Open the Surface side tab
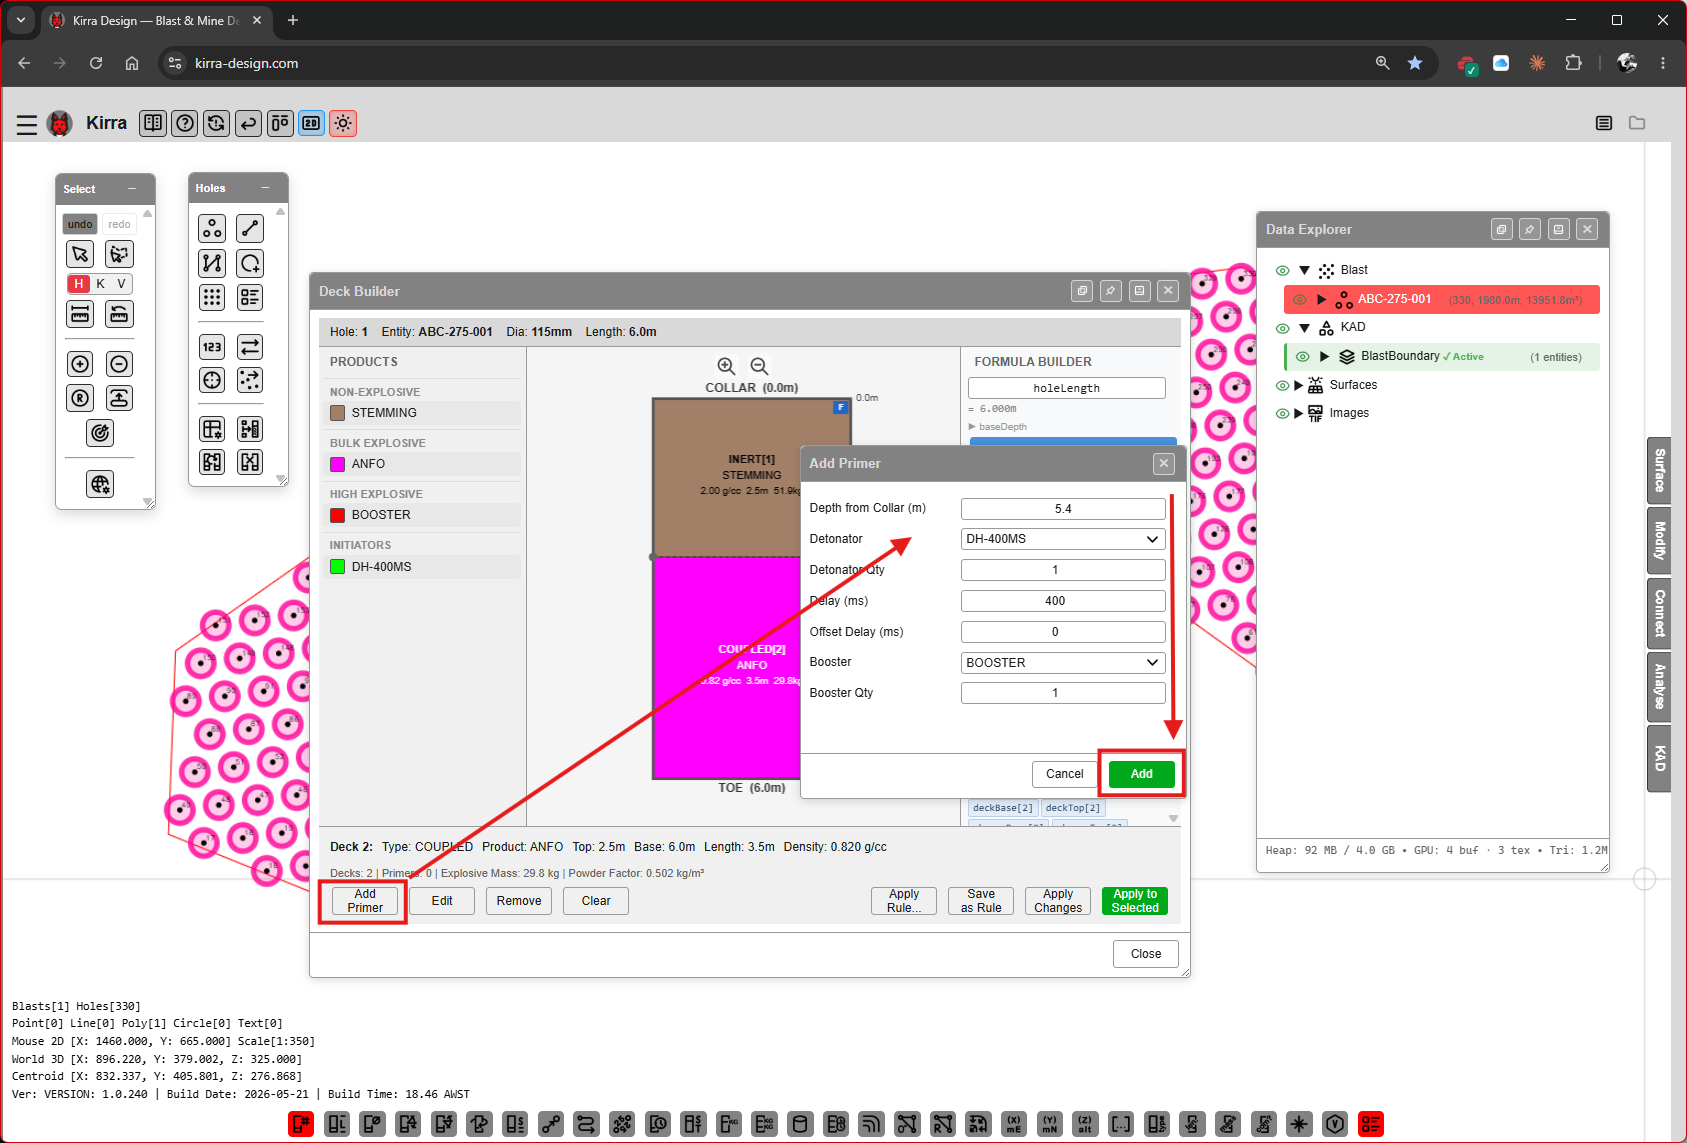 1659,470
